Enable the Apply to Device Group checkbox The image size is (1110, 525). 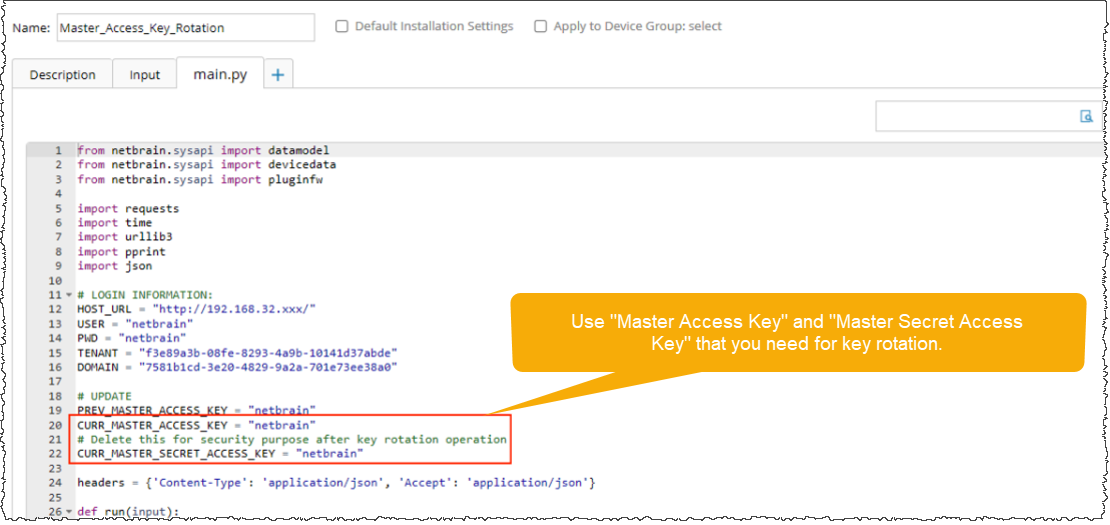click(x=541, y=27)
